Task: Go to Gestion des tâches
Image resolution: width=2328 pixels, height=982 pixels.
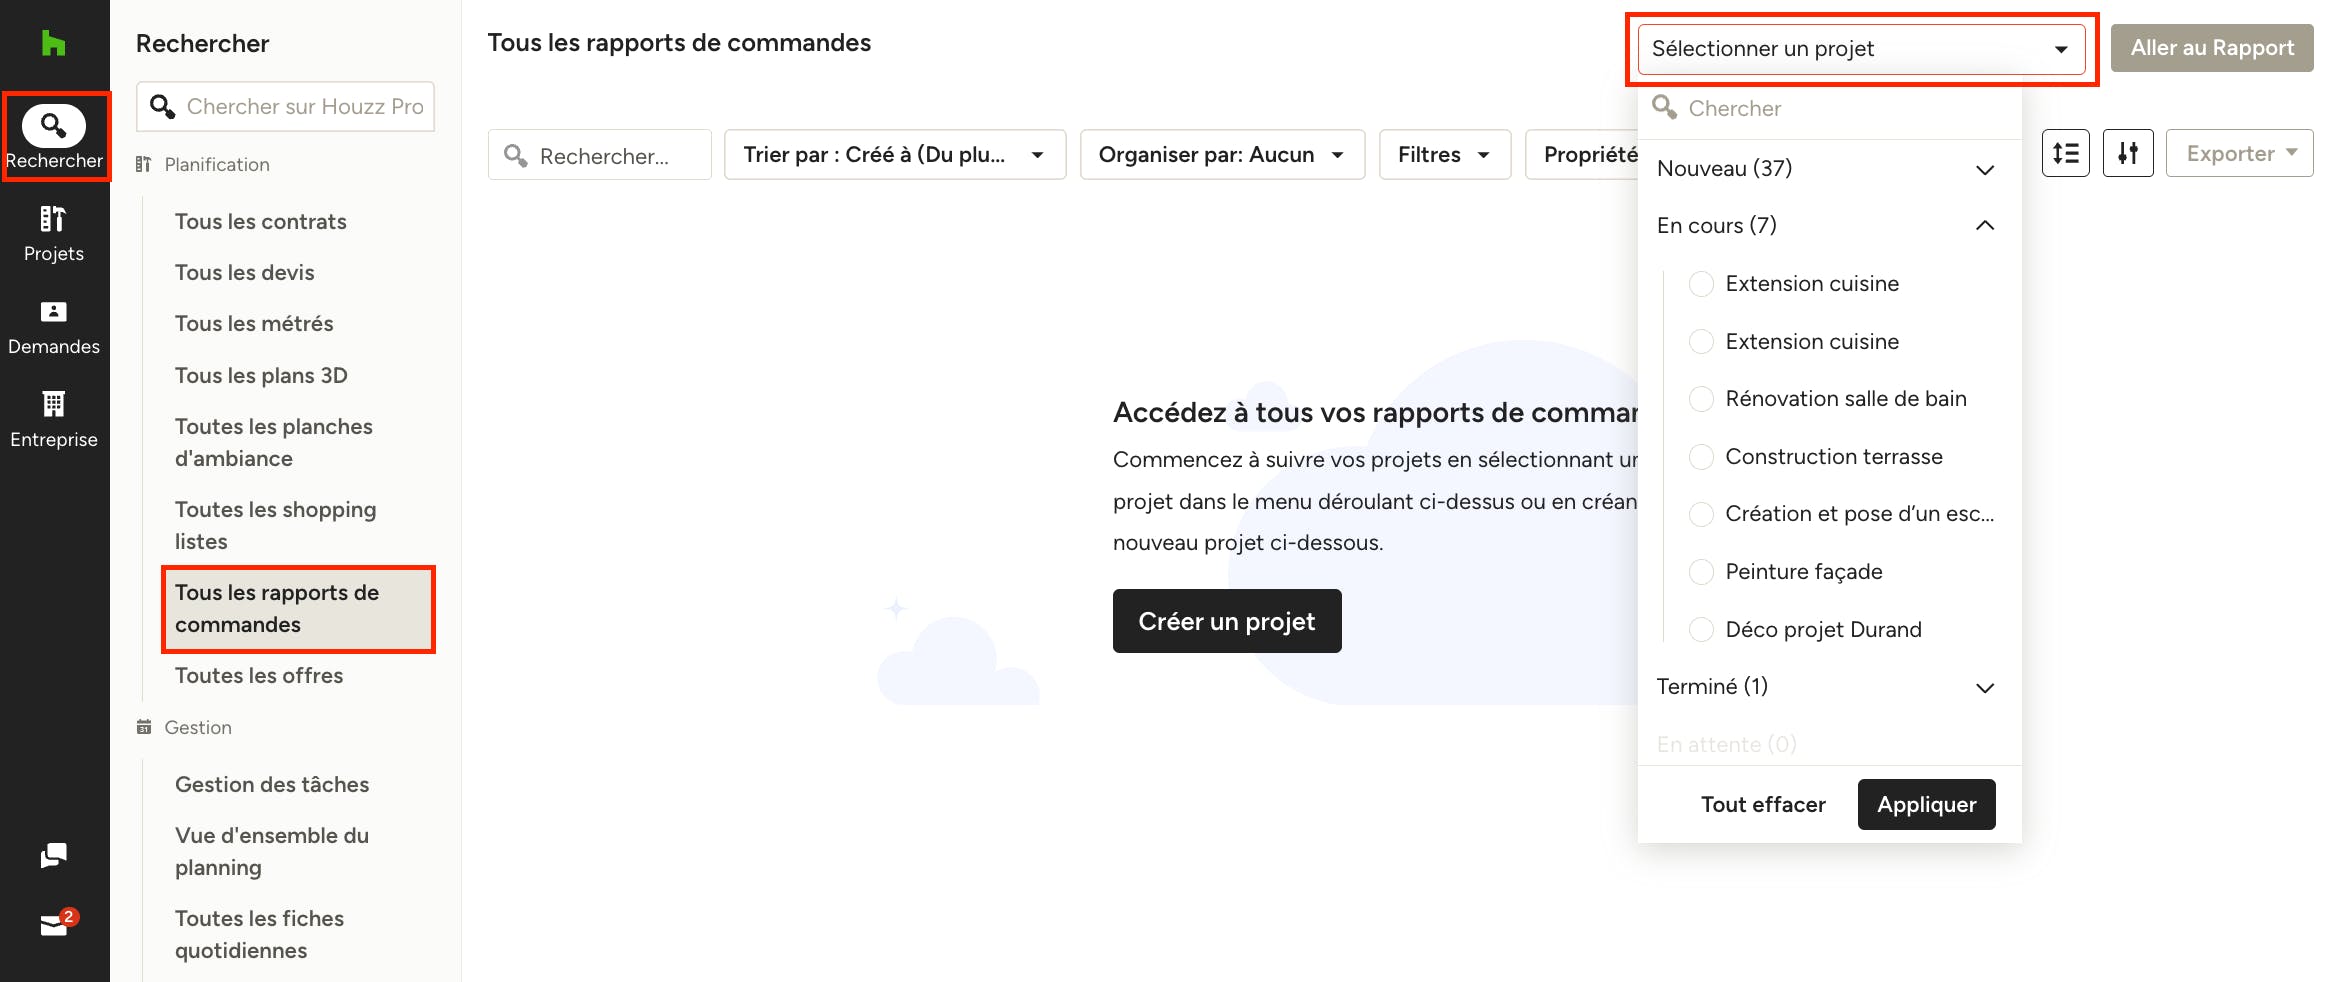Action: coord(272,785)
